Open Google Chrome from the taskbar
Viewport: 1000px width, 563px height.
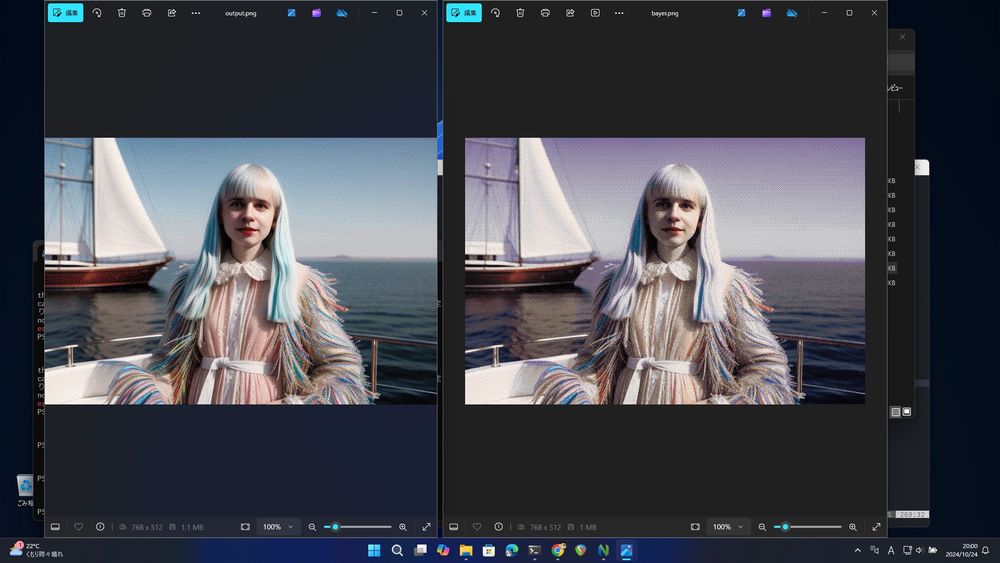[x=558, y=550]
